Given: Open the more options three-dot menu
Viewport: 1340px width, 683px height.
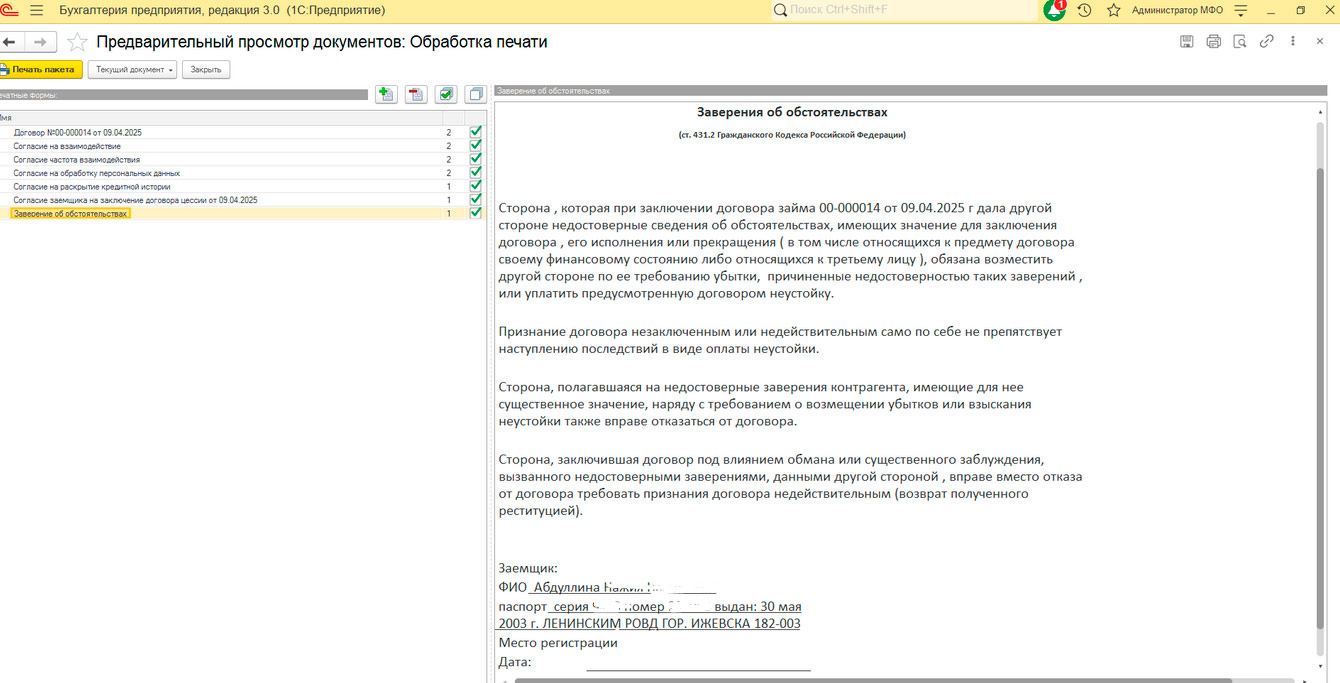Looking at the screenshot, I should [1294, 41].
